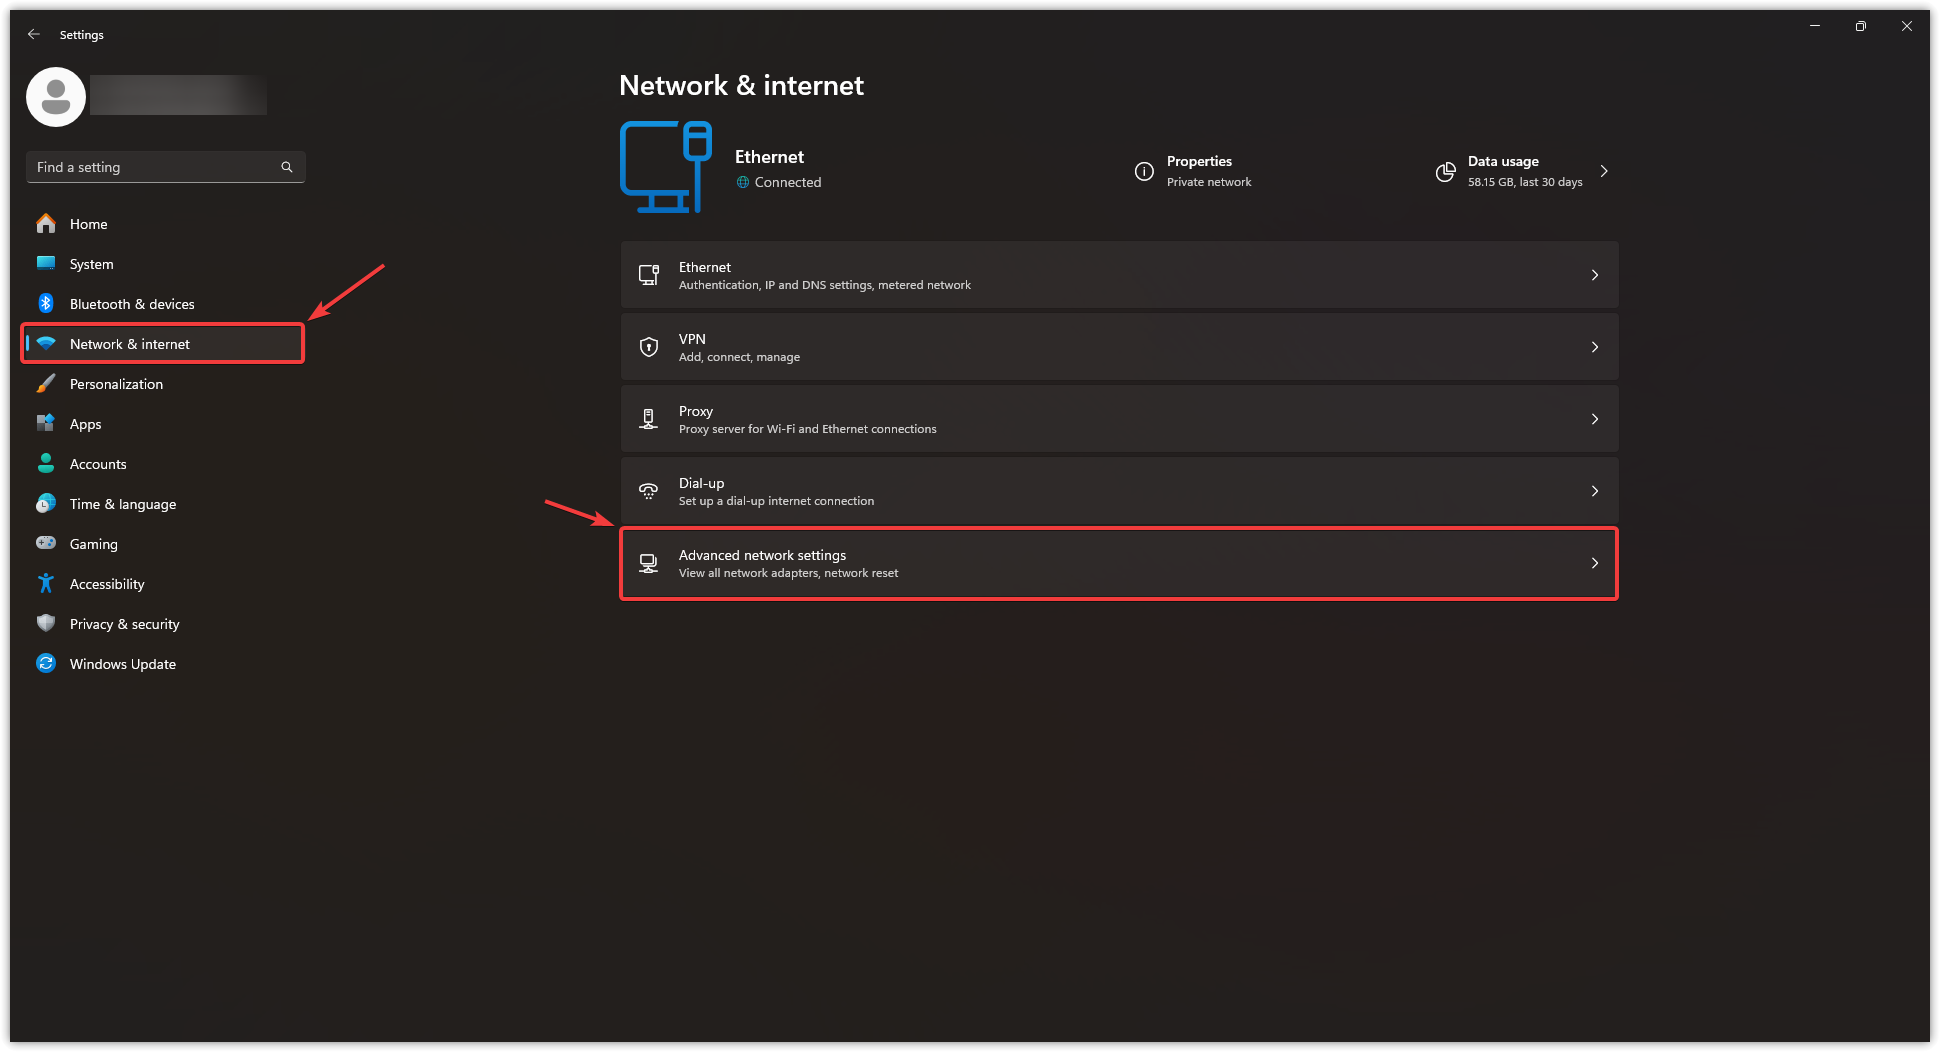Viewport: 1940px width, 1052px height.
Task: Select the Bluetooth & devices sidebar icon
Action: [x=46, y=303]
